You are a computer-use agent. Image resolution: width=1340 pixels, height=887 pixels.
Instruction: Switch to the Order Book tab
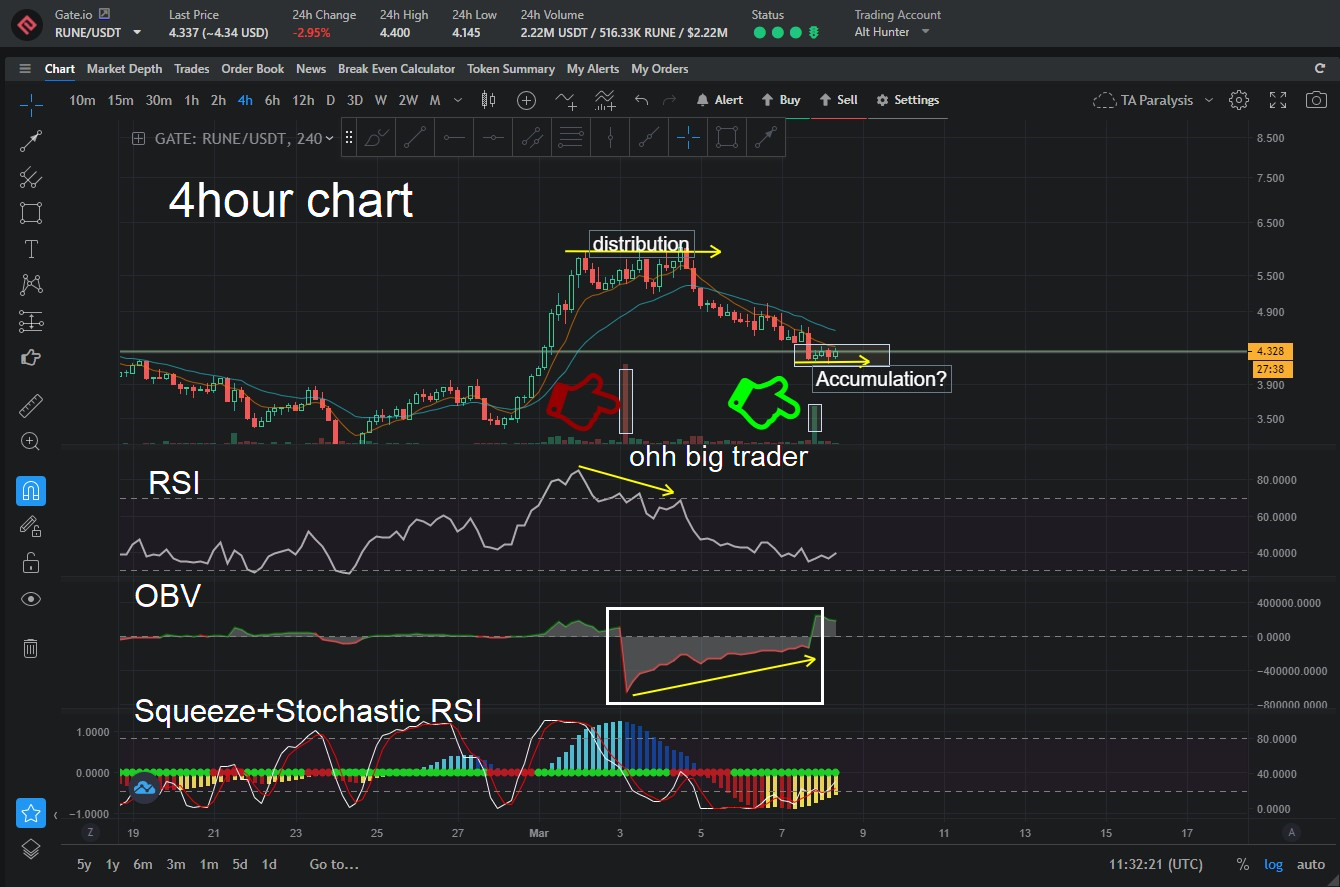[x=252, y=69]
